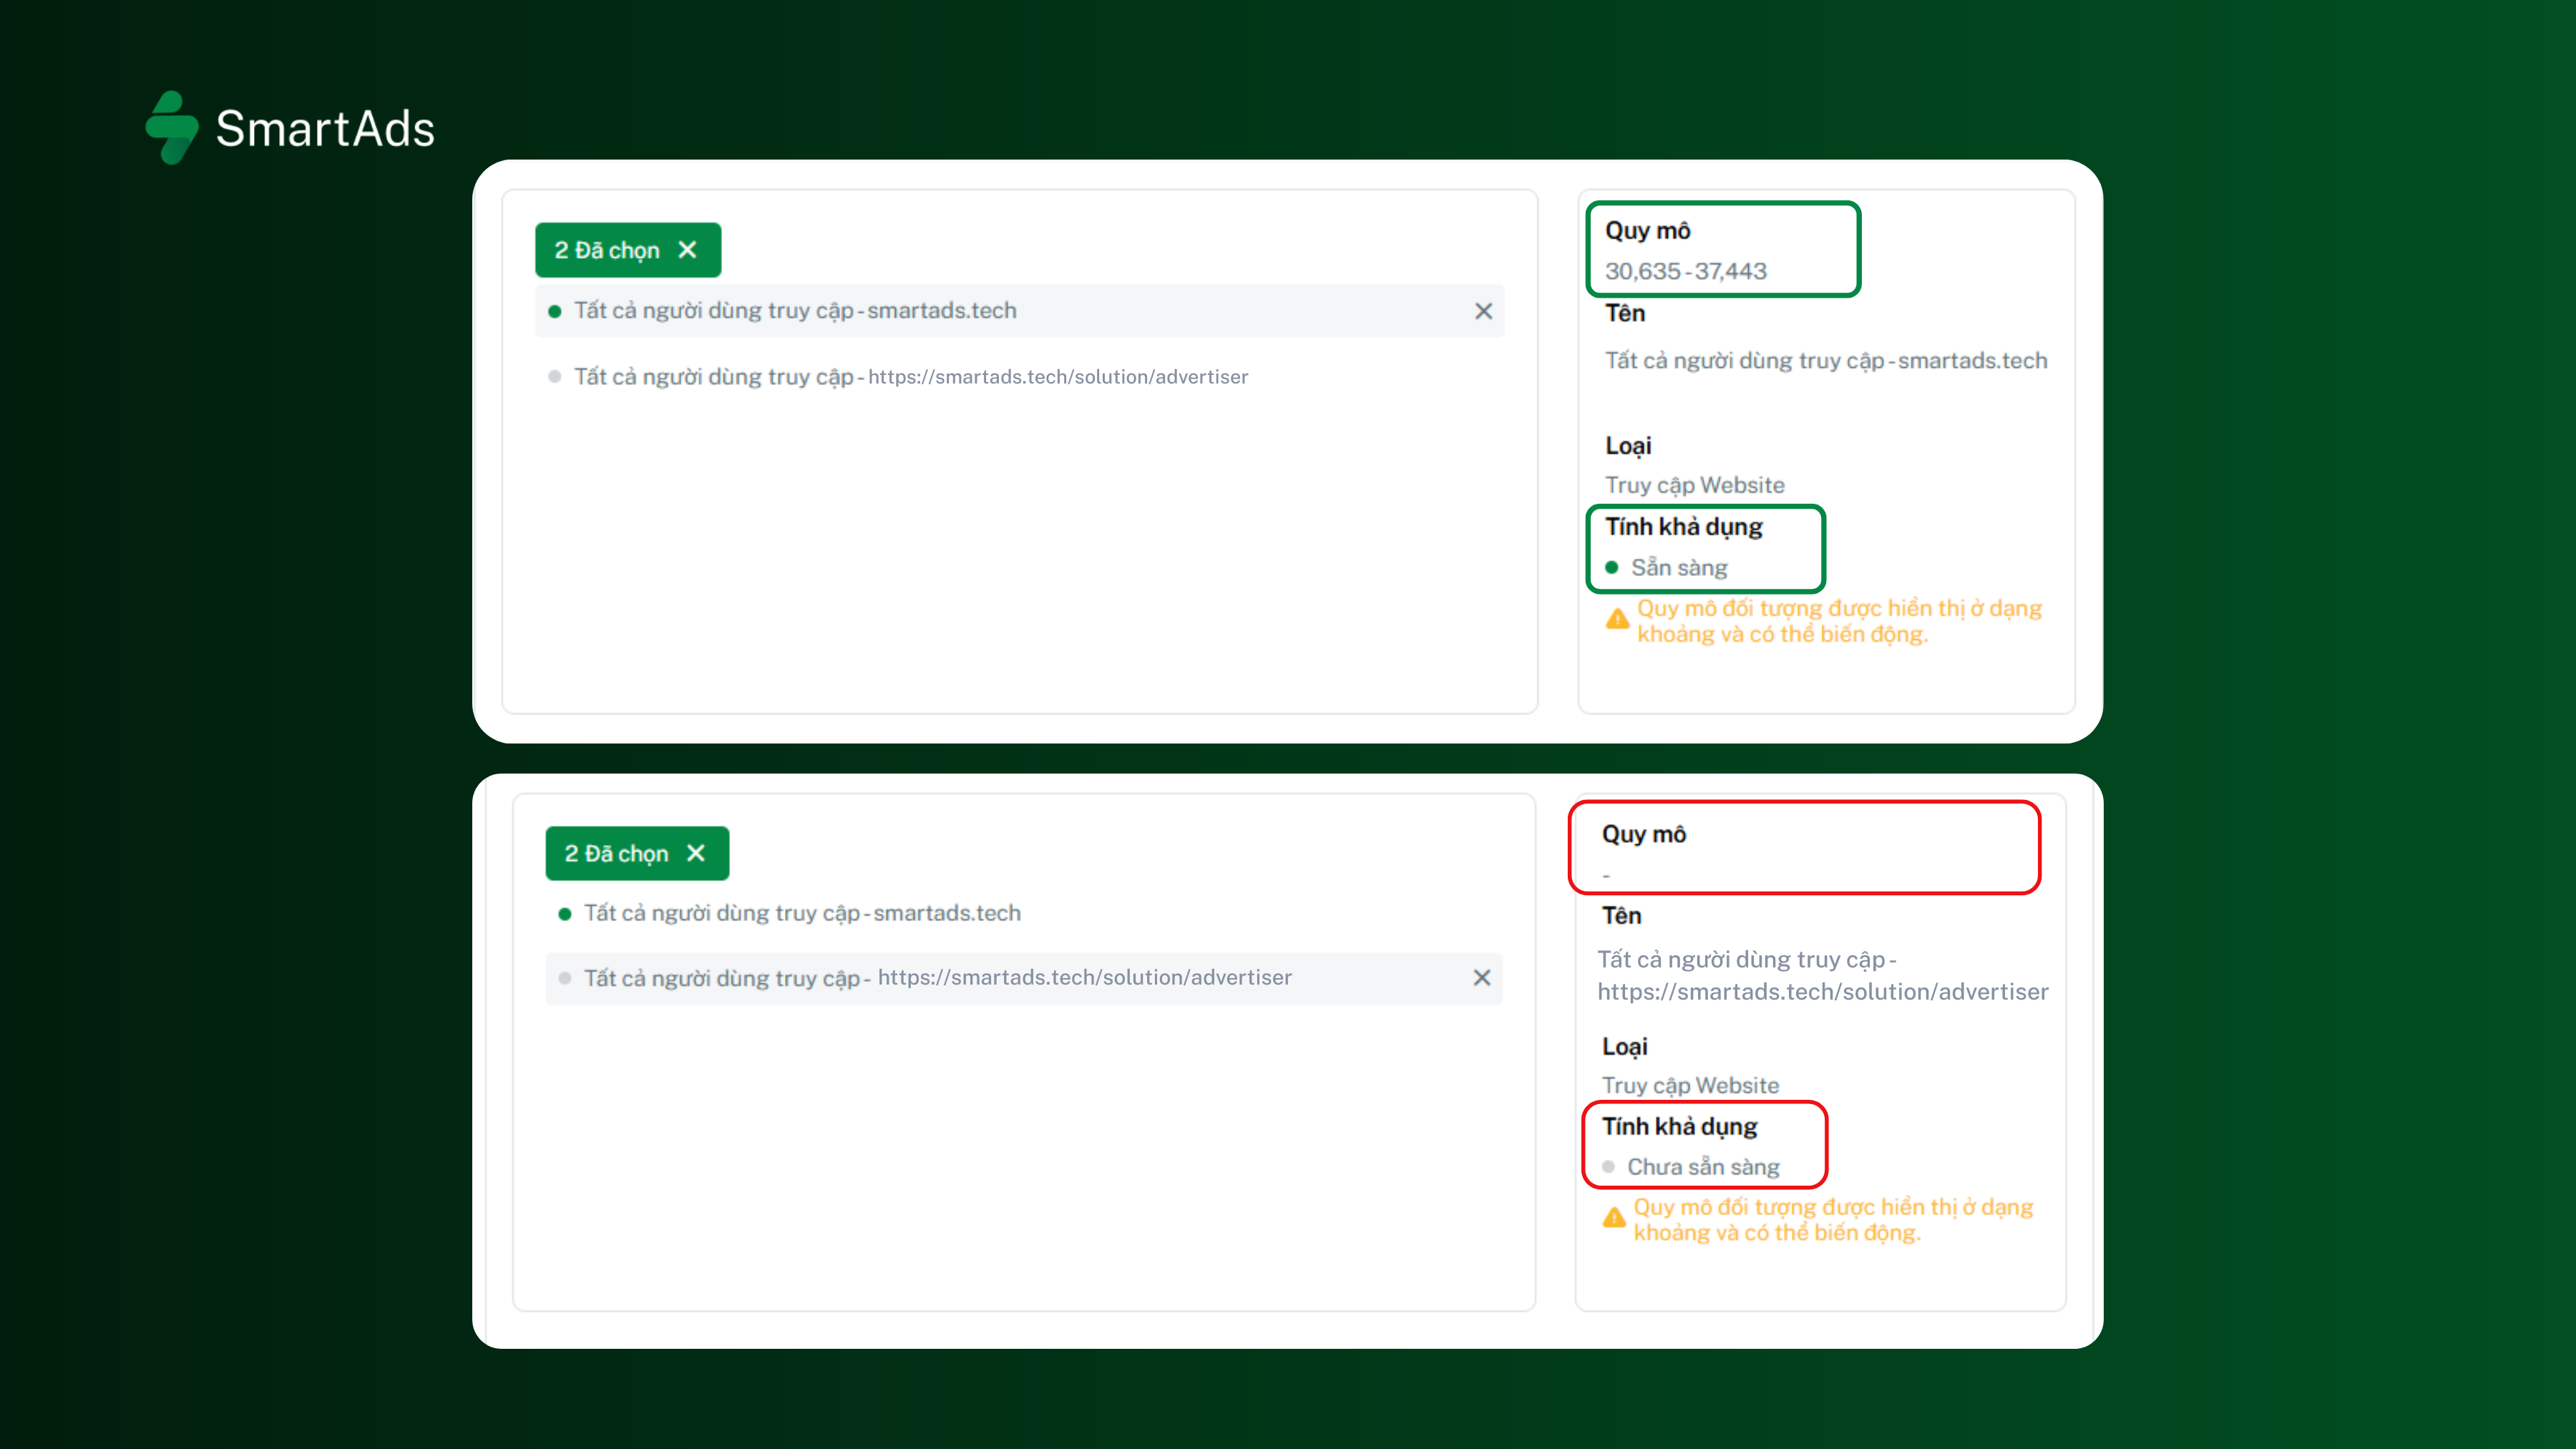Click warning triangle icon in top details panel
Image resolution: width=2576 pixels, height=1449 pixels.
[1617, 620]
